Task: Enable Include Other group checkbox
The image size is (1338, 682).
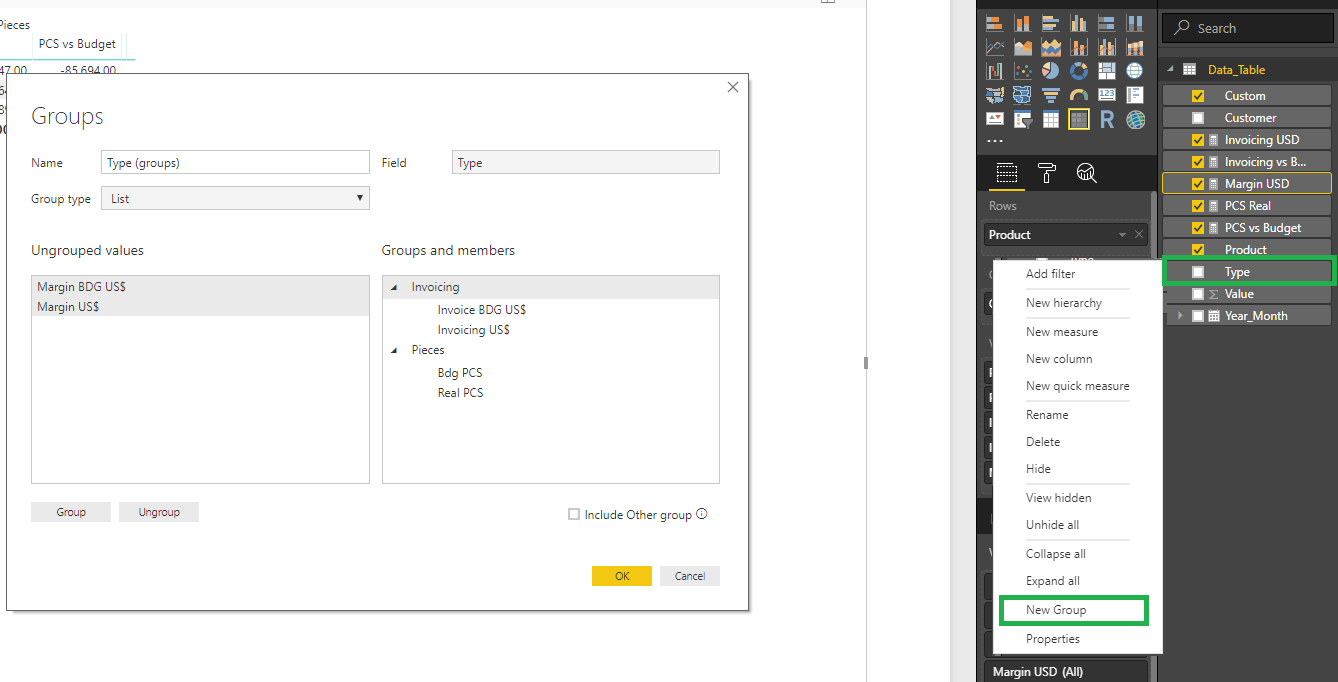Action: (574, 515)
